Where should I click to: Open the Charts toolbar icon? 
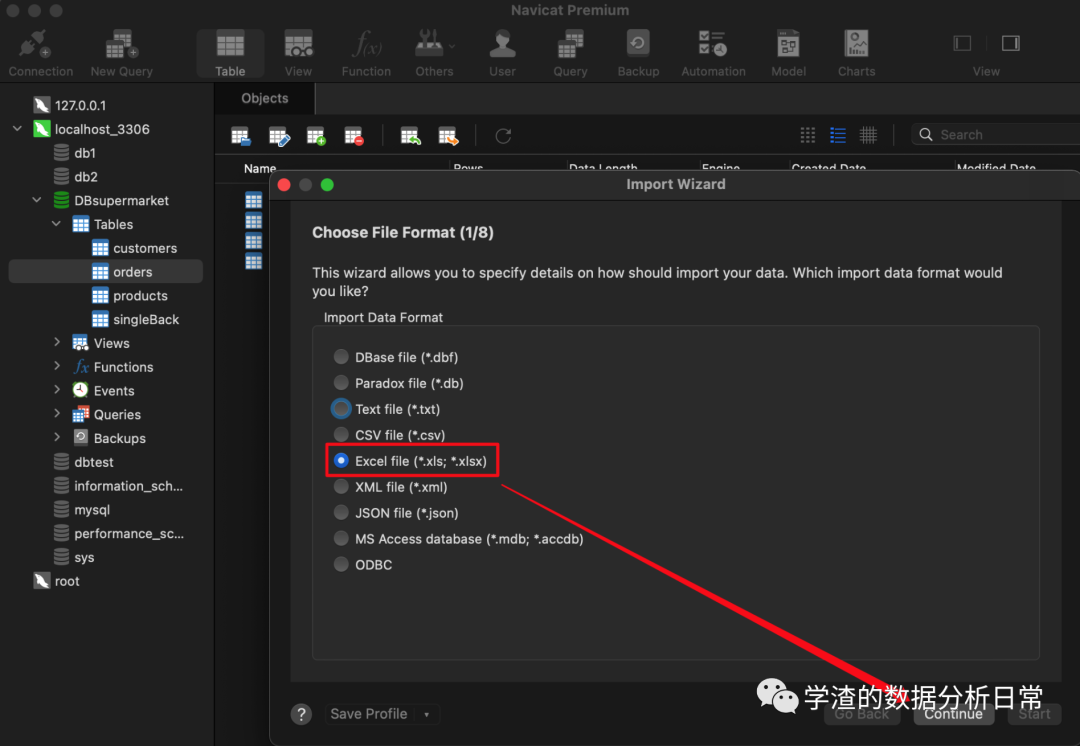pos(856,53)
